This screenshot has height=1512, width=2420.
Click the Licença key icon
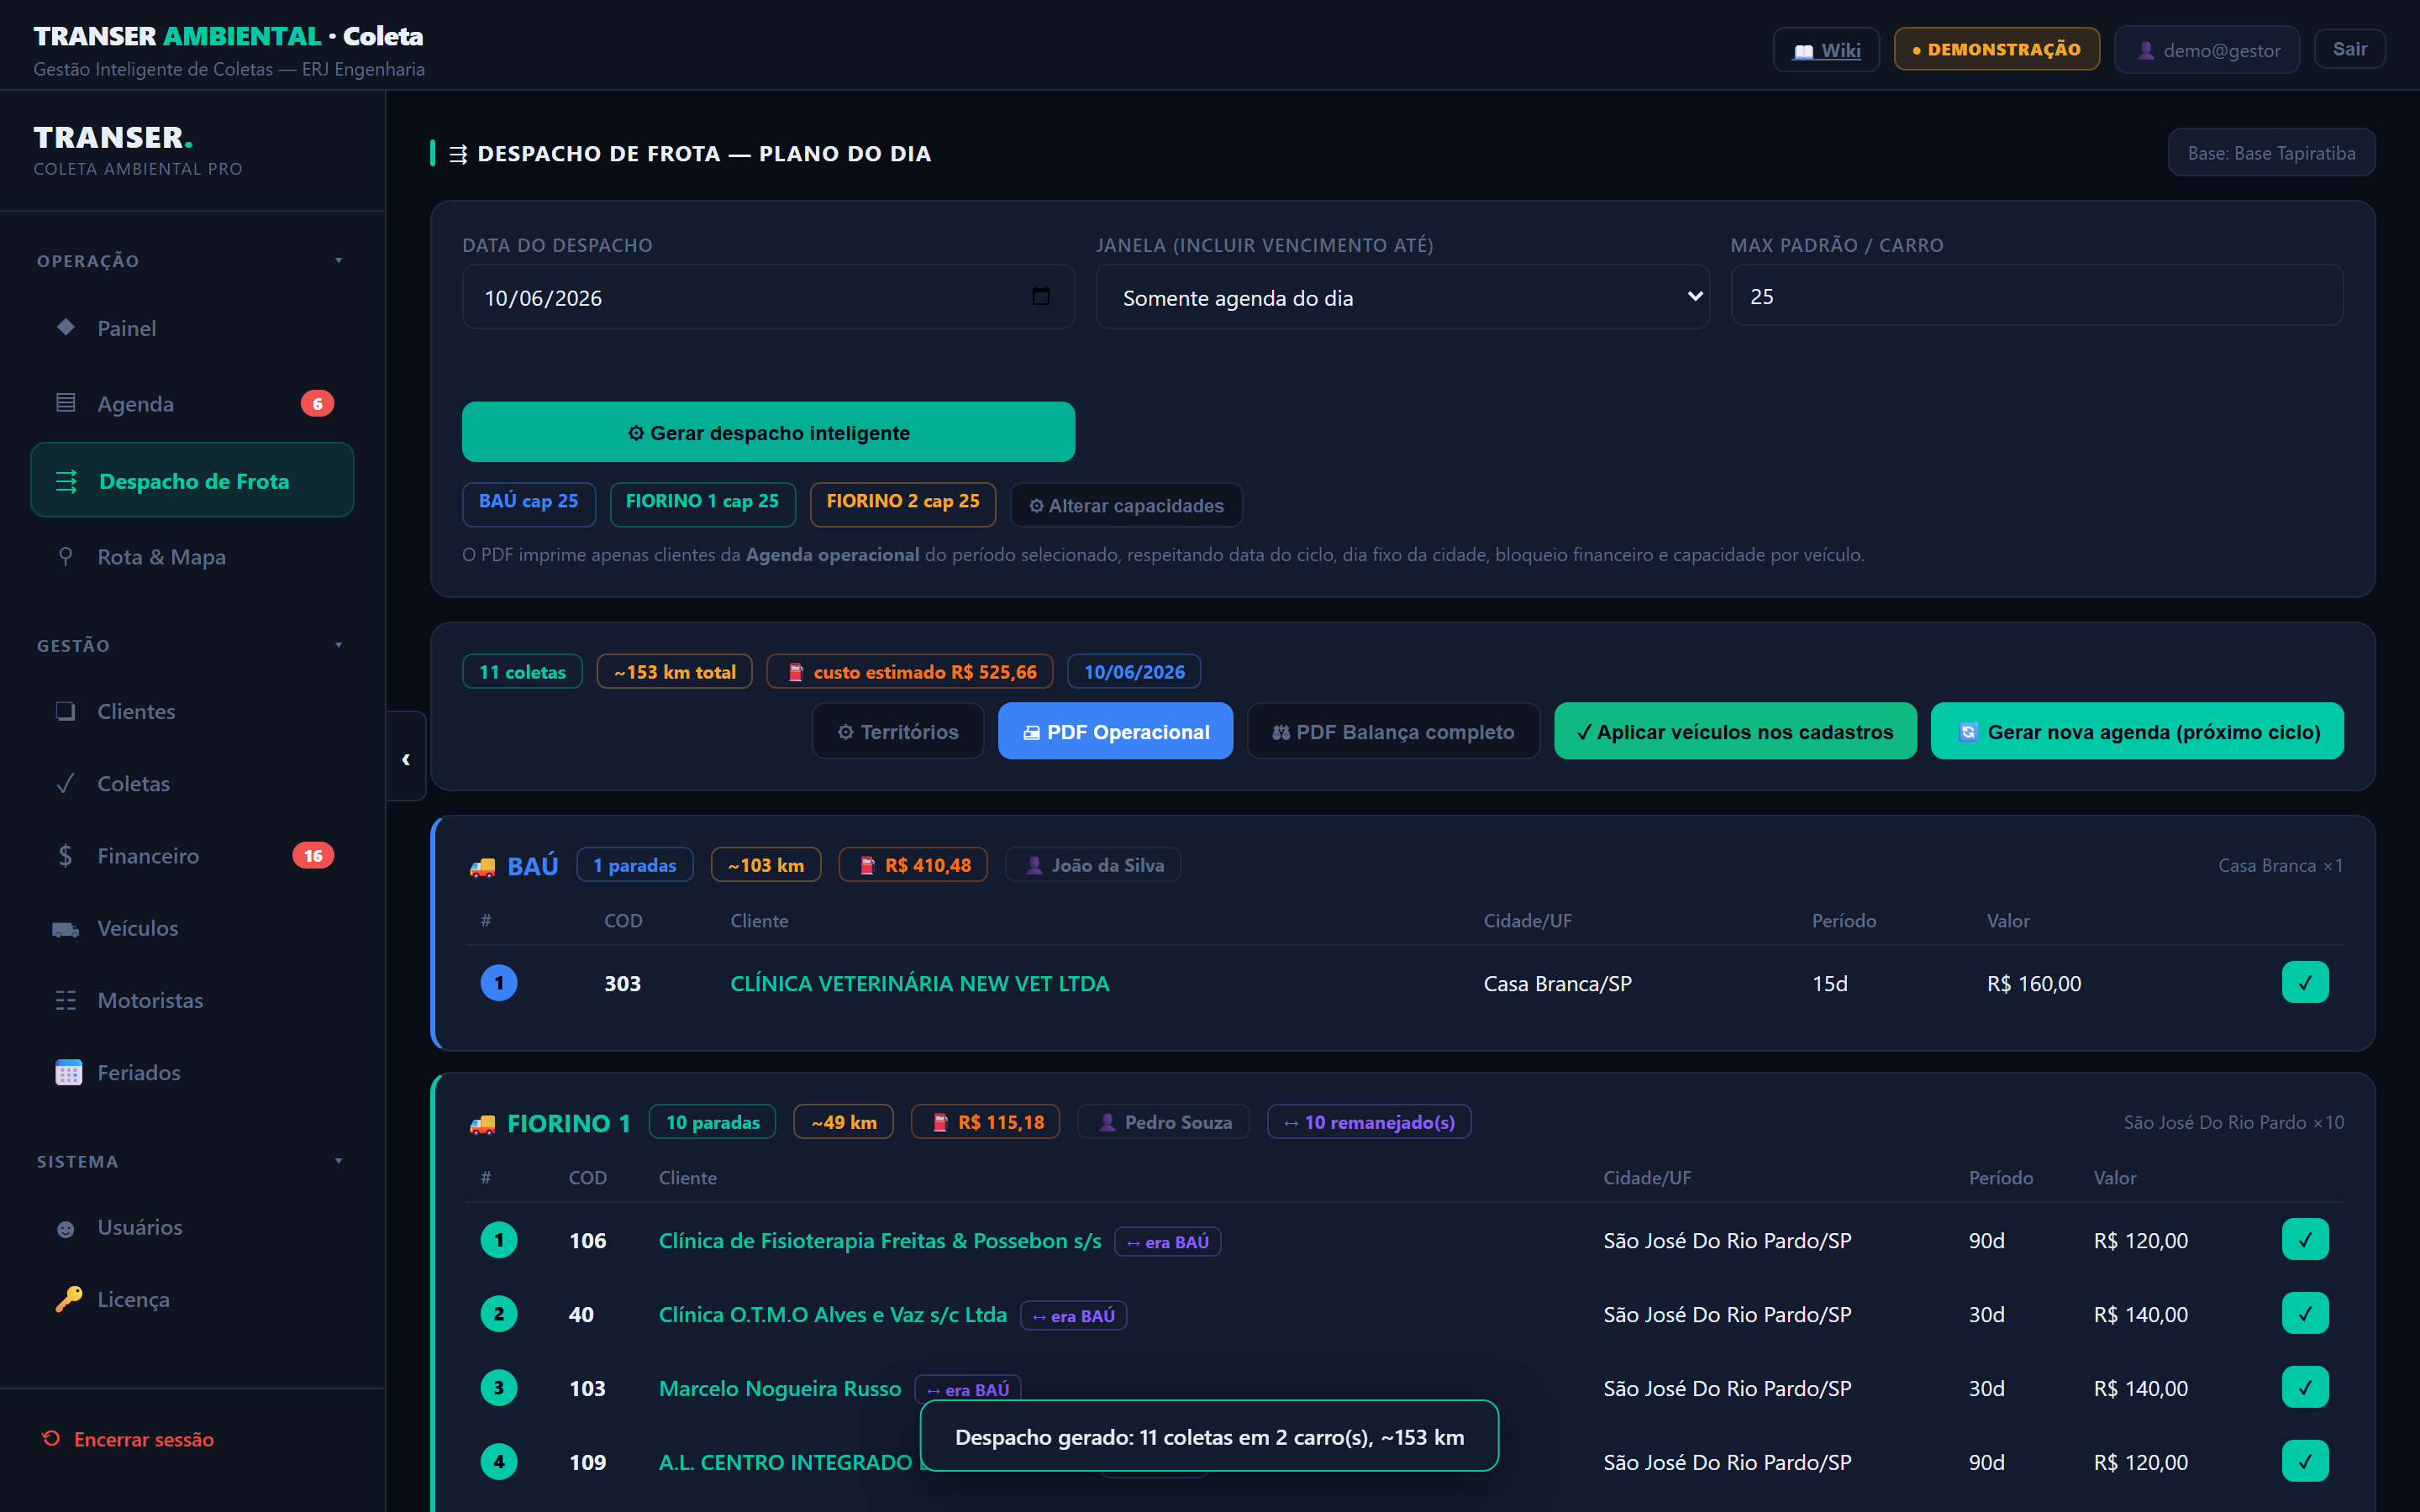click(68, 1299)
